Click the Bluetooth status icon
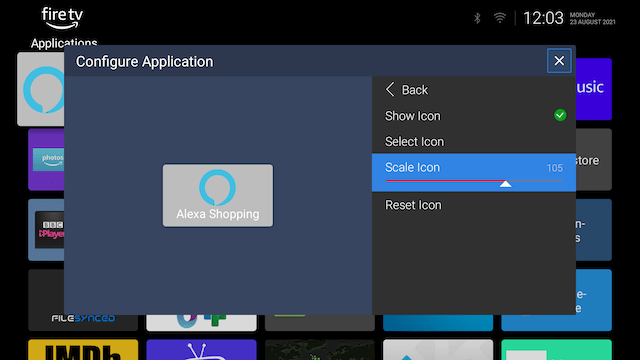Viewport: 640px width, 360px height. point(477,18)
